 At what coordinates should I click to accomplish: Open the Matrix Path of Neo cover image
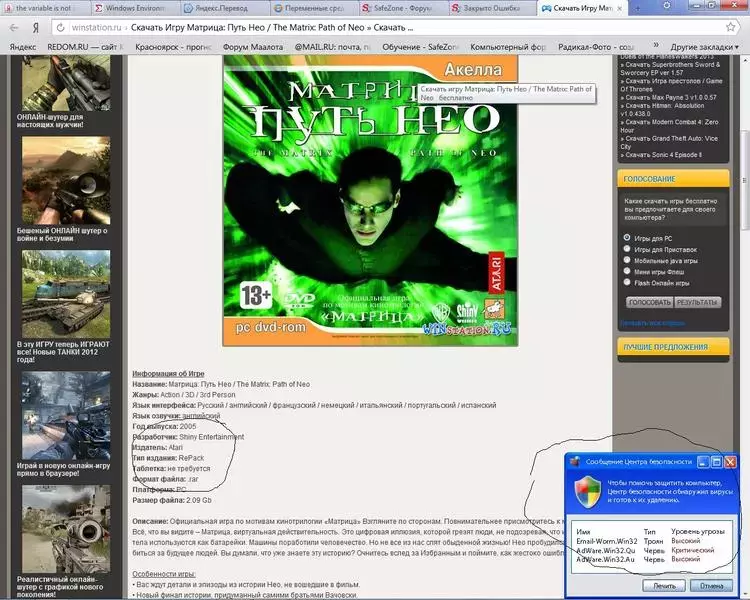click(x=370, y=200)
